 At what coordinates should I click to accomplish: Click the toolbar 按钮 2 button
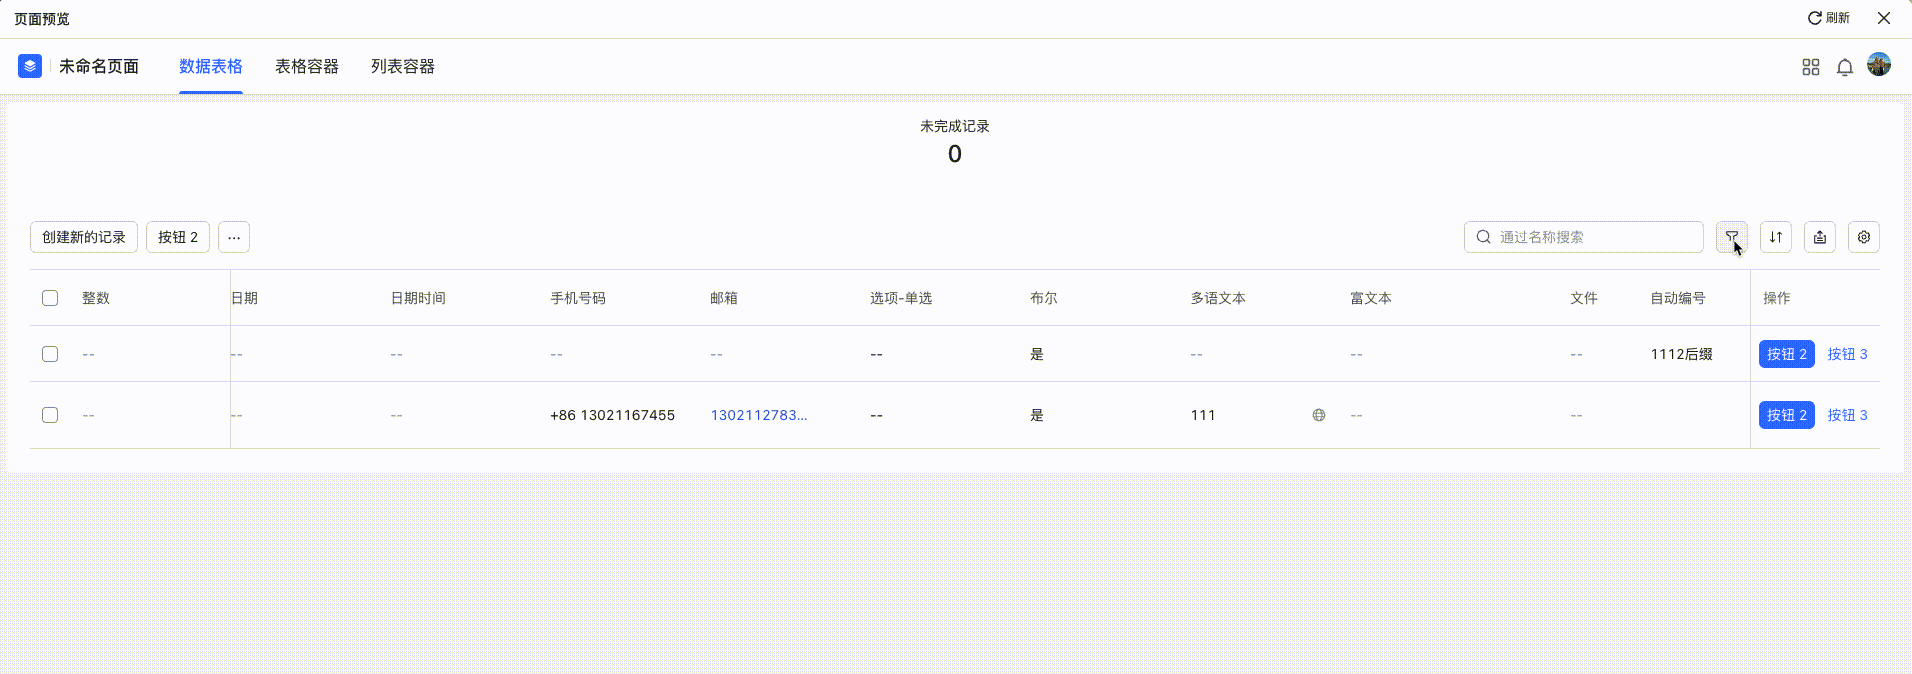pos(178,237)
